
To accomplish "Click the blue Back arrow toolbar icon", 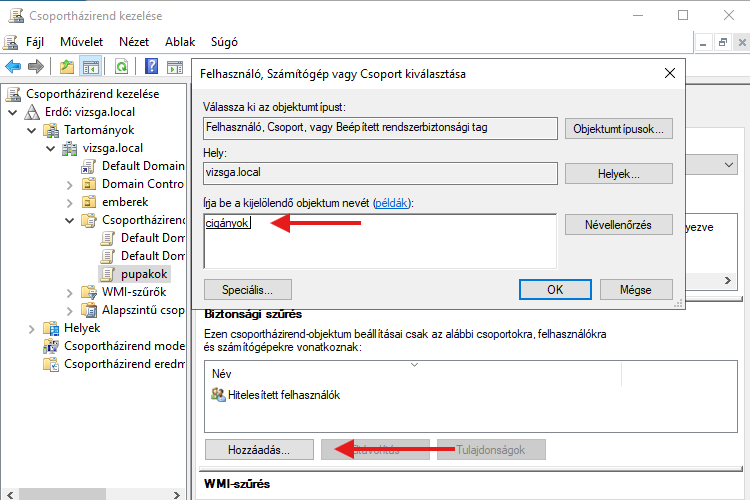I will tap(13, 66).
